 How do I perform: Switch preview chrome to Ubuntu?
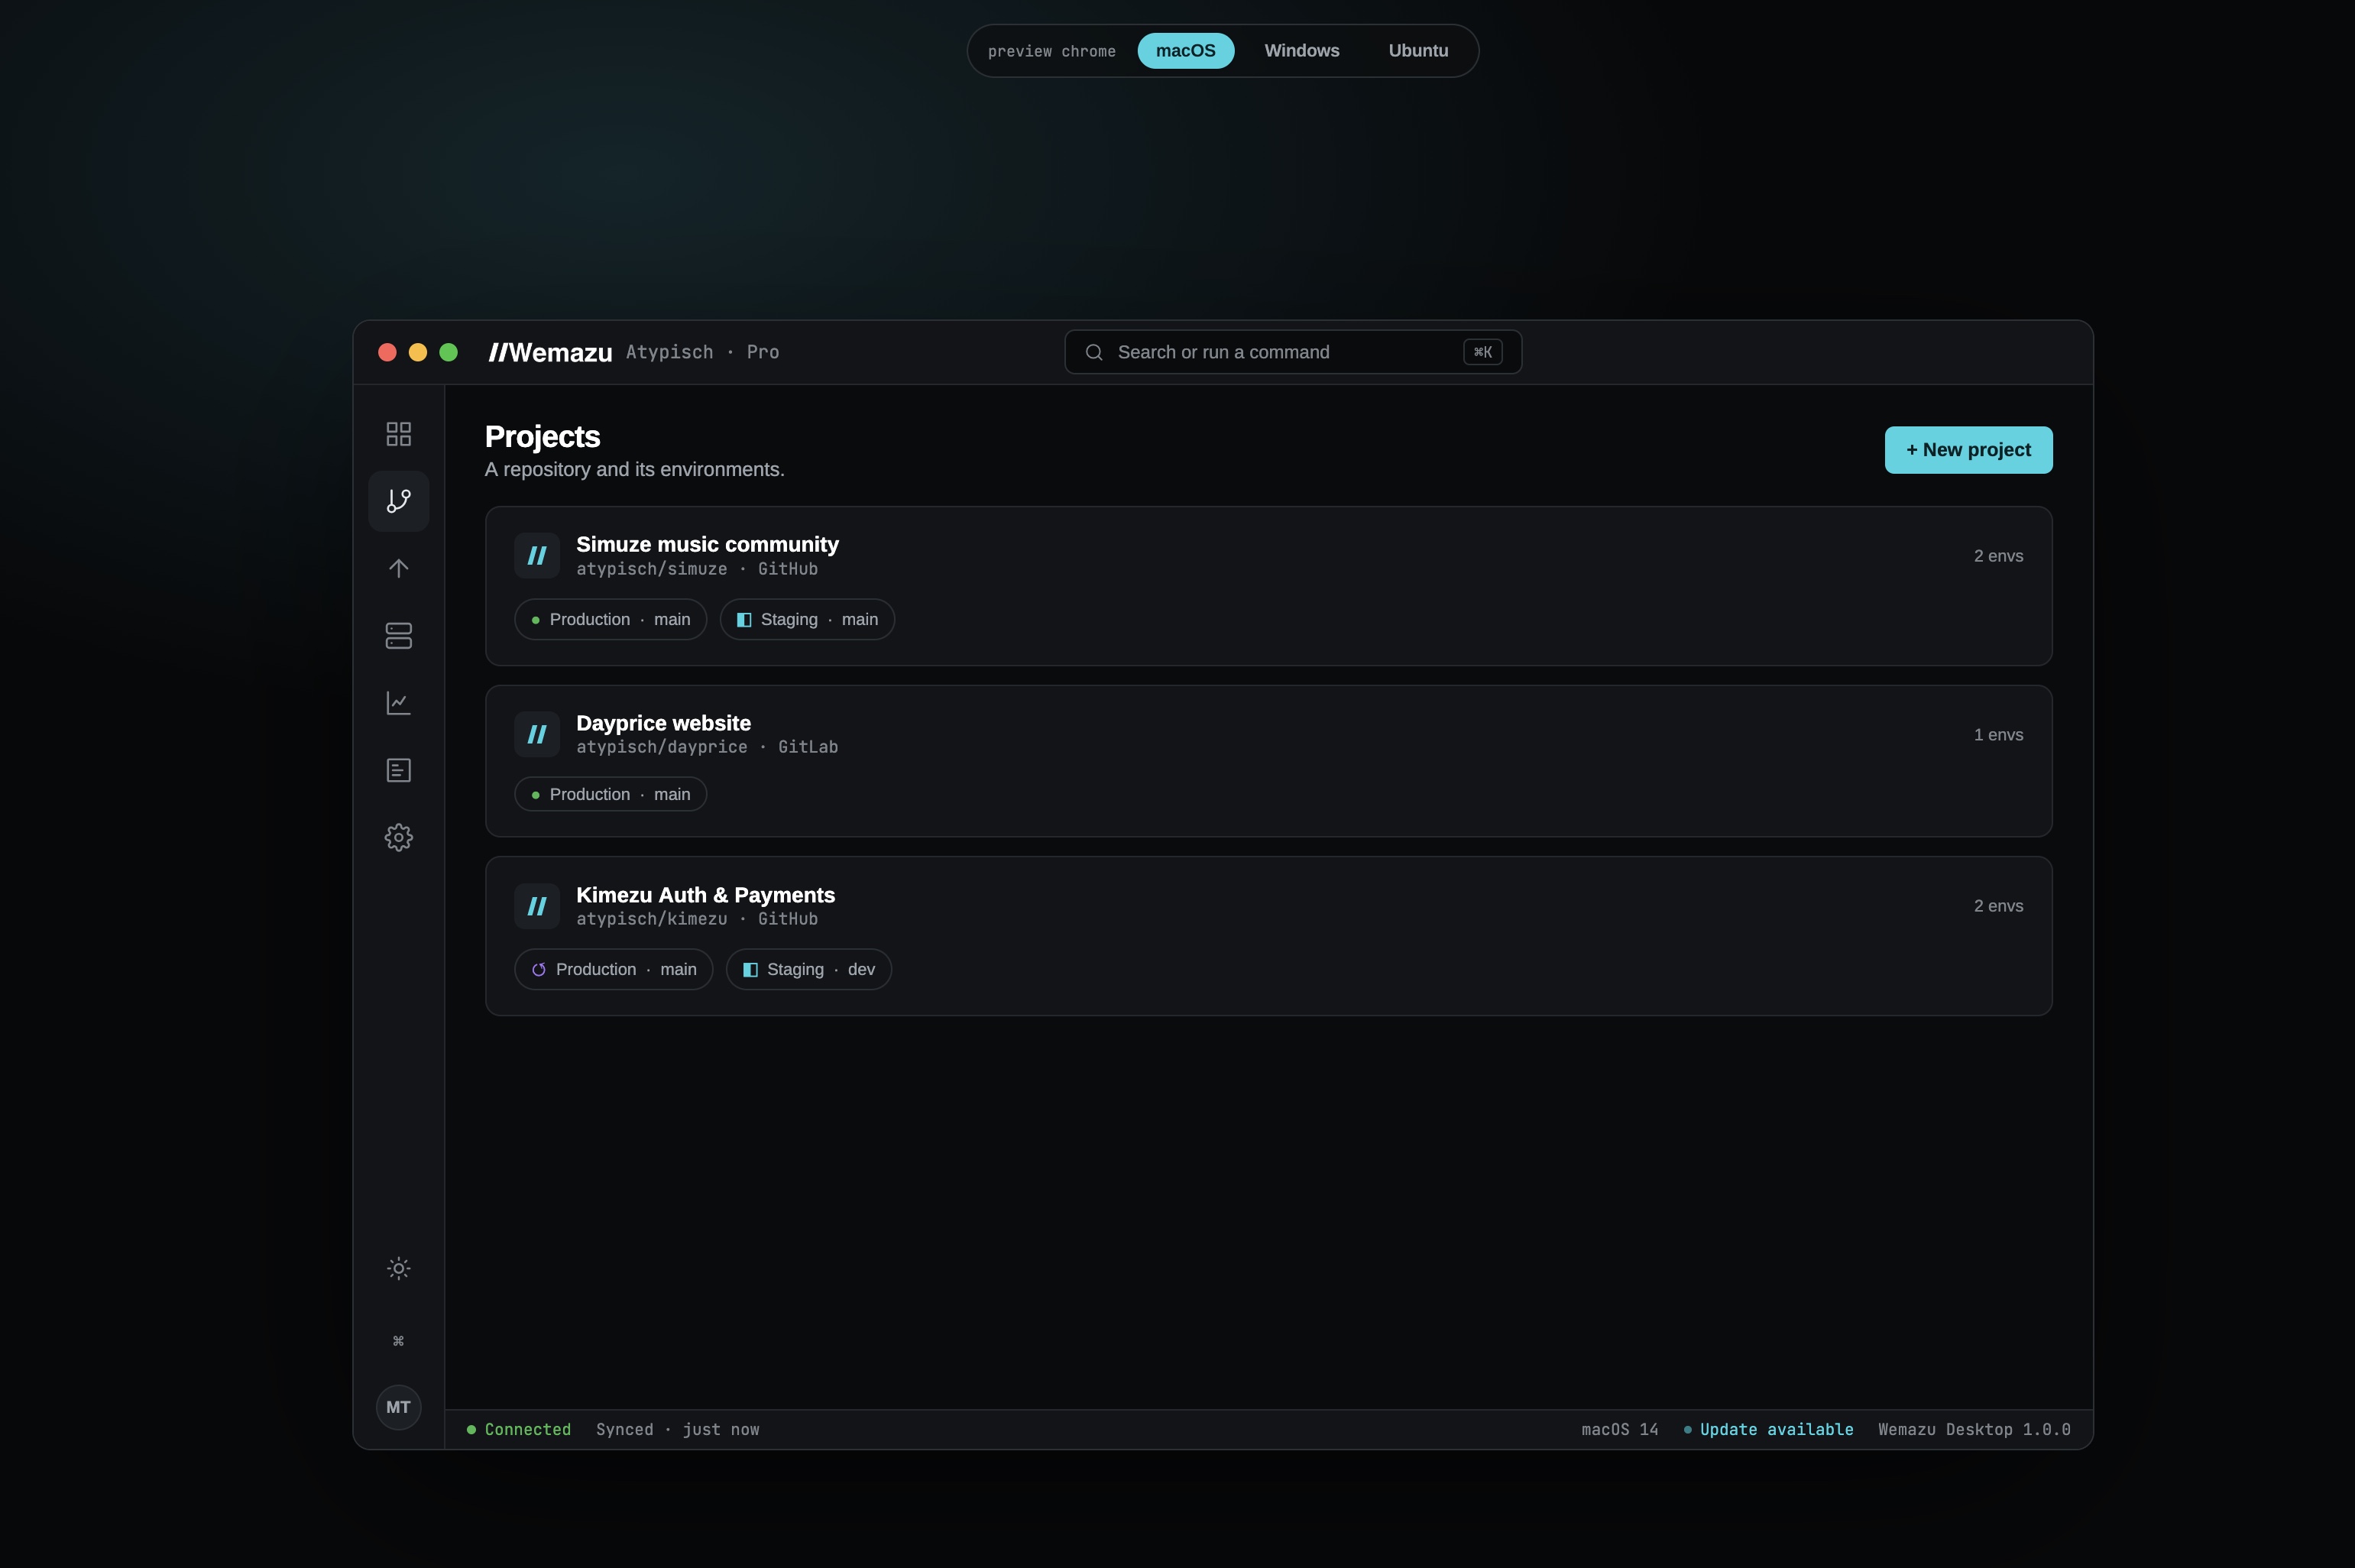pyautogui.click(x=1417, y=51)
